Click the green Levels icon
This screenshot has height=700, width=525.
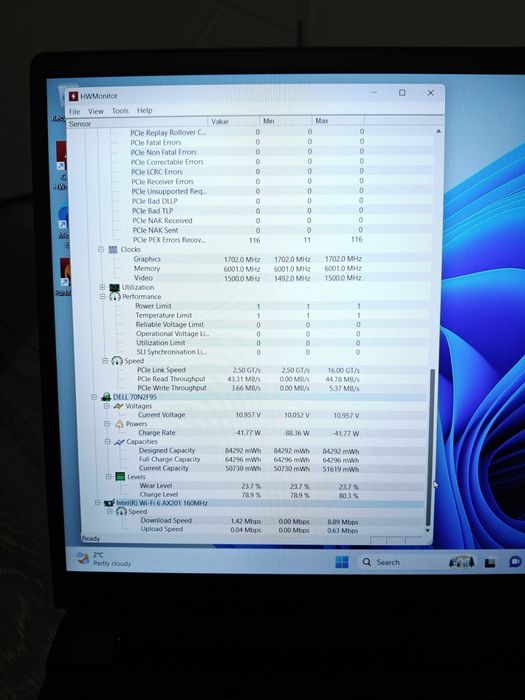tap(120, 476)
